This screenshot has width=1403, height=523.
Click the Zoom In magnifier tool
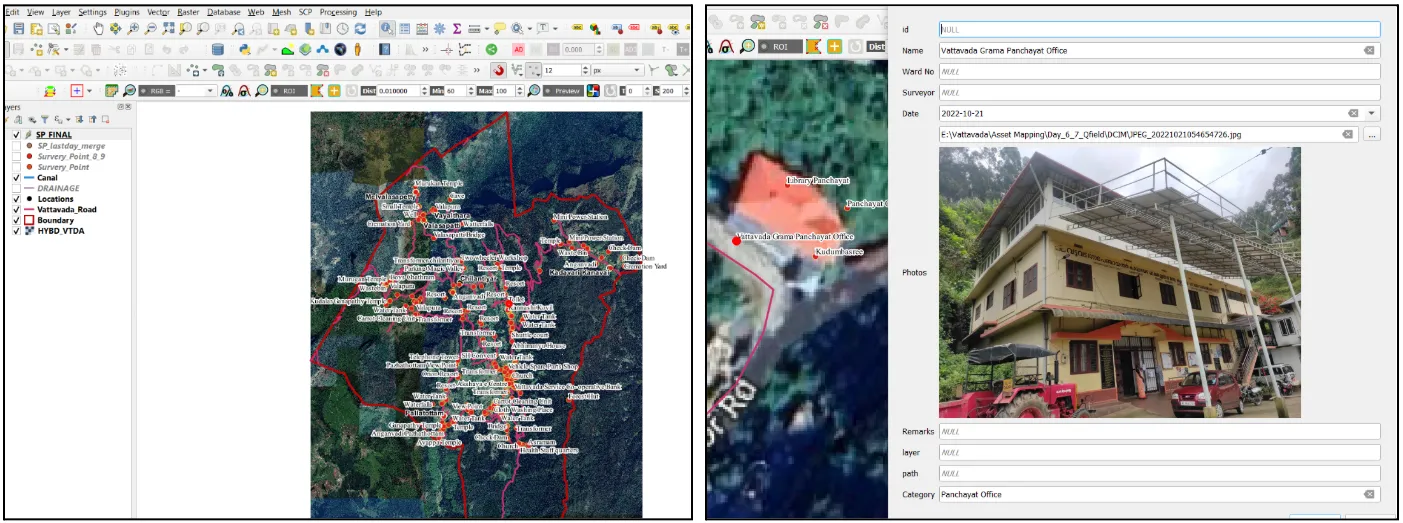point(133,29)
